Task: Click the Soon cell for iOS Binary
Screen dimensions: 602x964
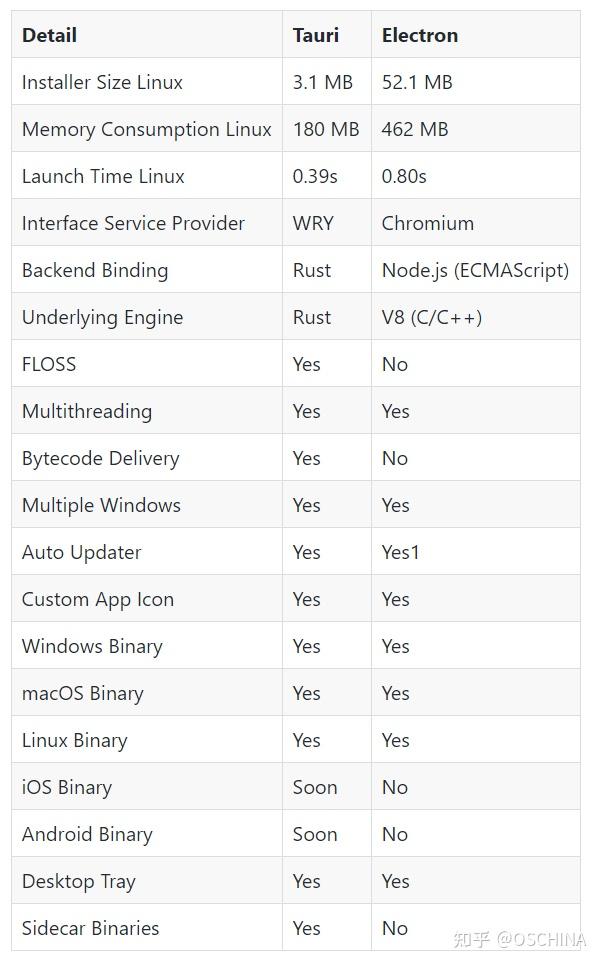Action: (315, 787)
